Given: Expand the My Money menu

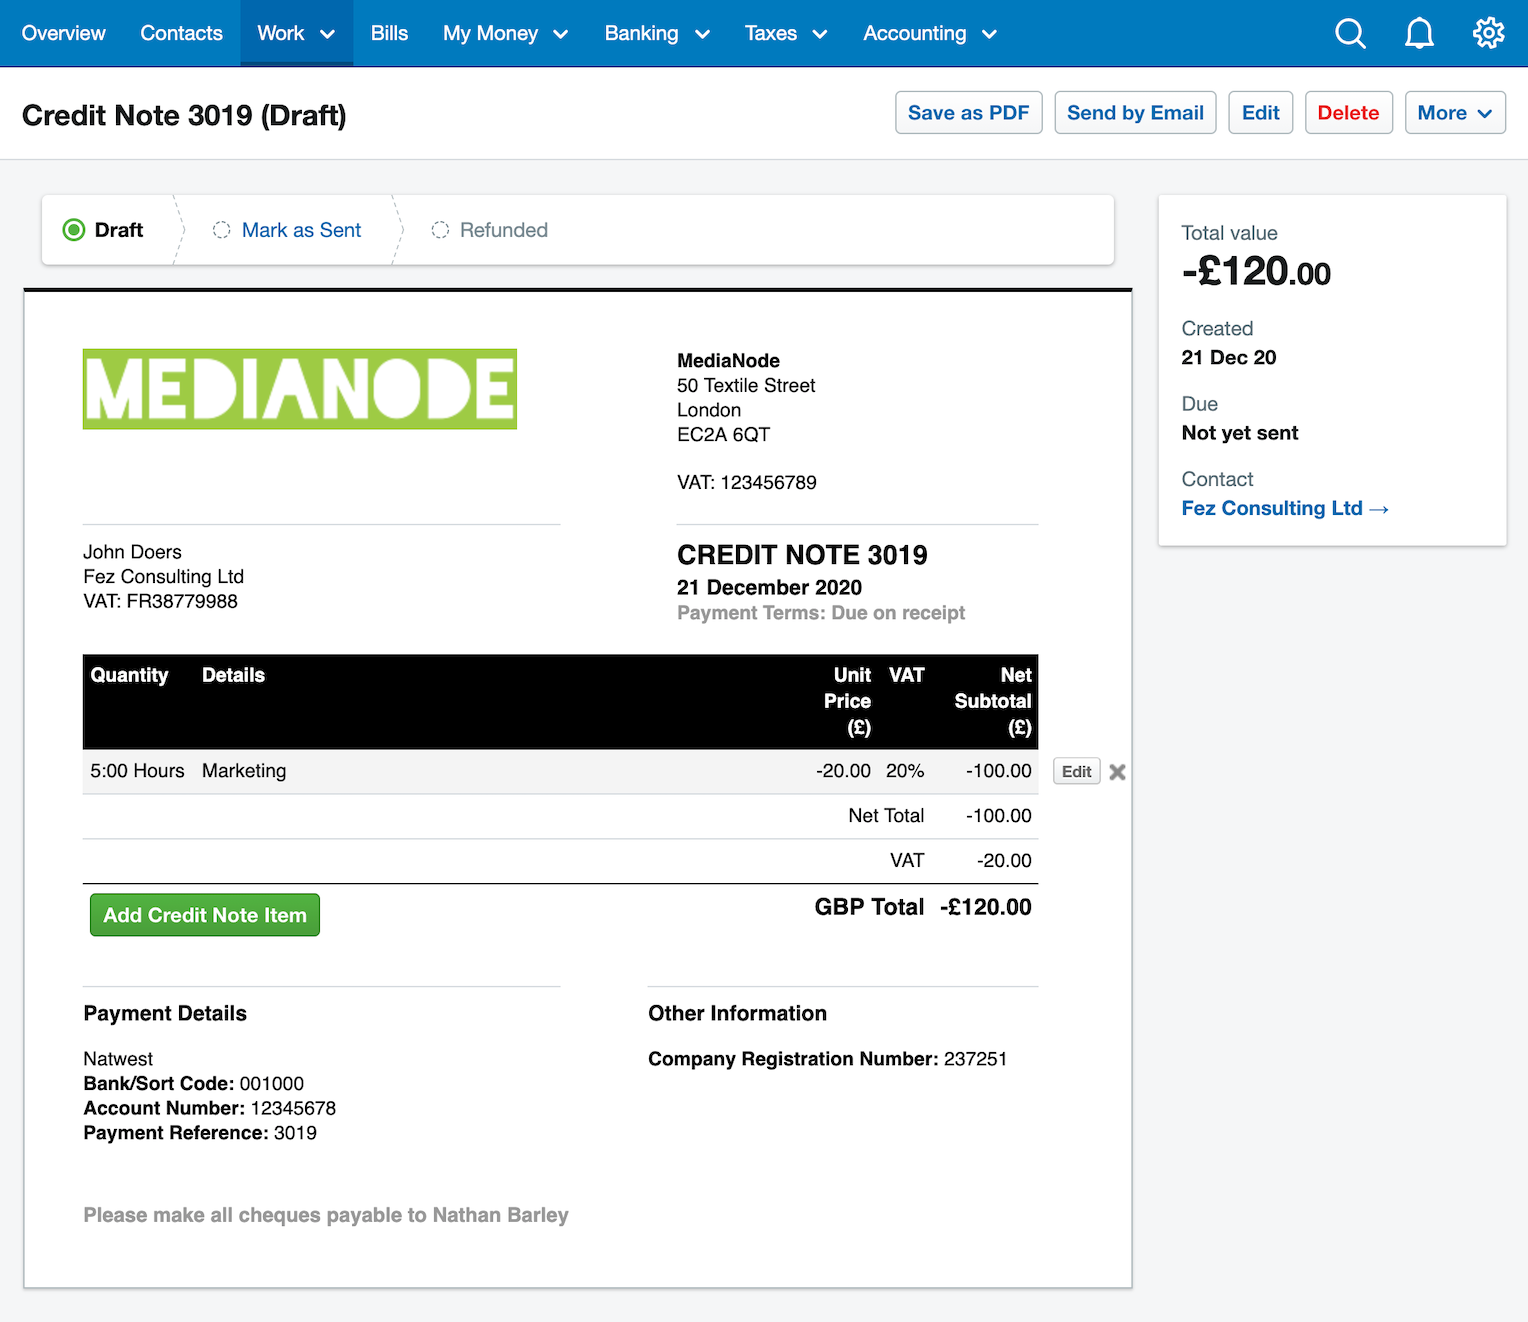Looking at the screenshot, I should 505,33.
